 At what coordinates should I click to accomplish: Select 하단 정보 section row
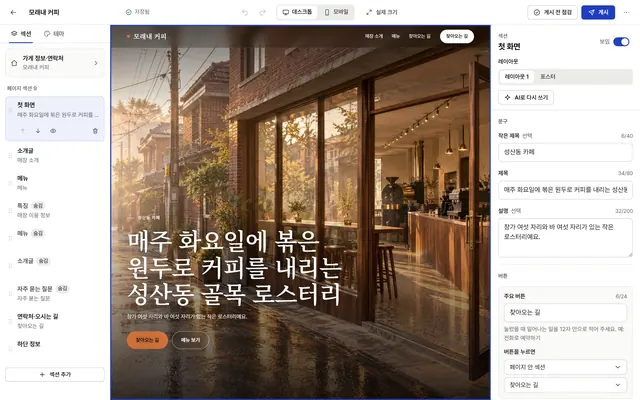coord(55,349)
